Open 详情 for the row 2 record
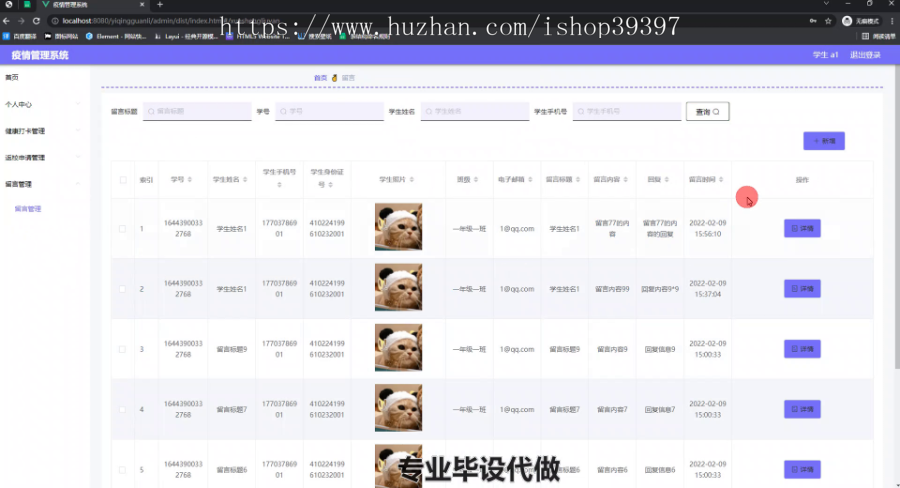This screenshot has height=488, width=900. click(x=802, y=289)
